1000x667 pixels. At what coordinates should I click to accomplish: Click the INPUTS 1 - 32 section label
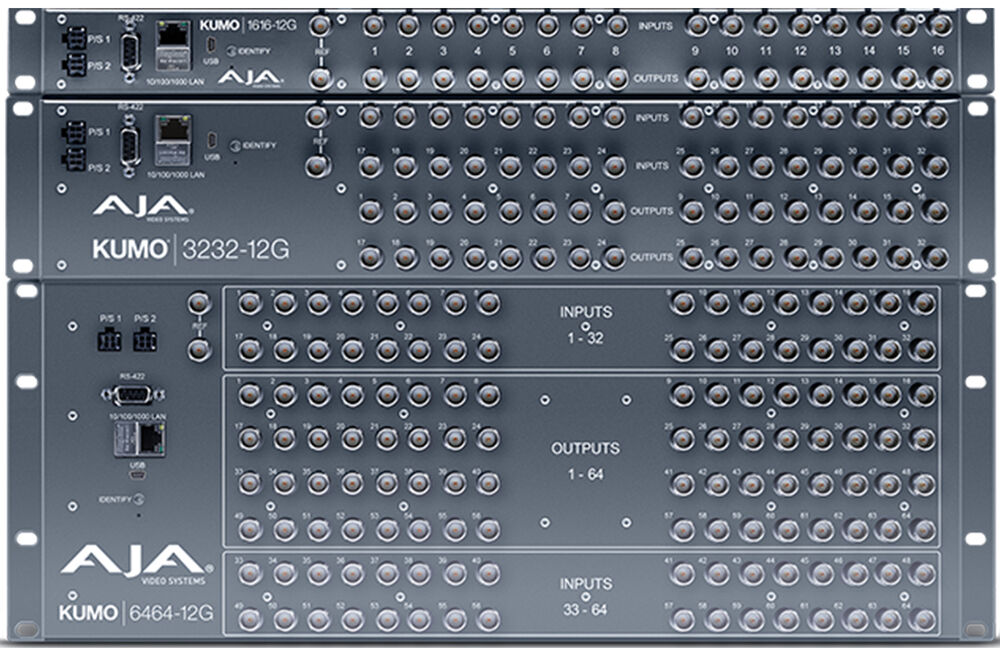pyautogui.click(x=586, y=325)
